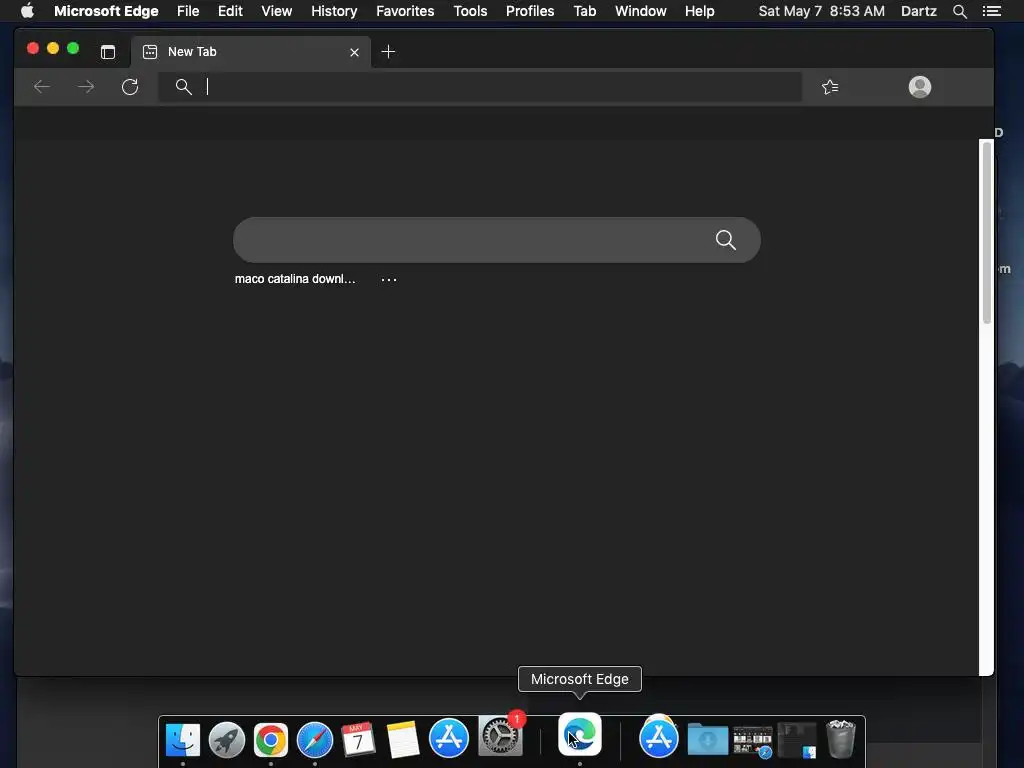Open the maco catalina download quick link
The width and height of the screenshot is (1024, 768).
coord(295,279)
